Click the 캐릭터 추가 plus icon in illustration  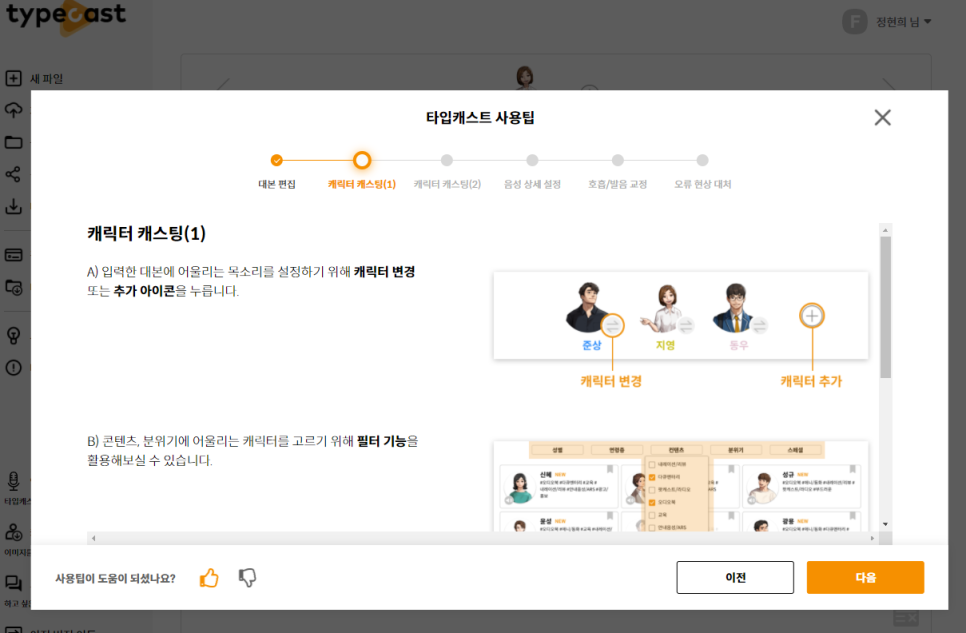tap(812, 316)
